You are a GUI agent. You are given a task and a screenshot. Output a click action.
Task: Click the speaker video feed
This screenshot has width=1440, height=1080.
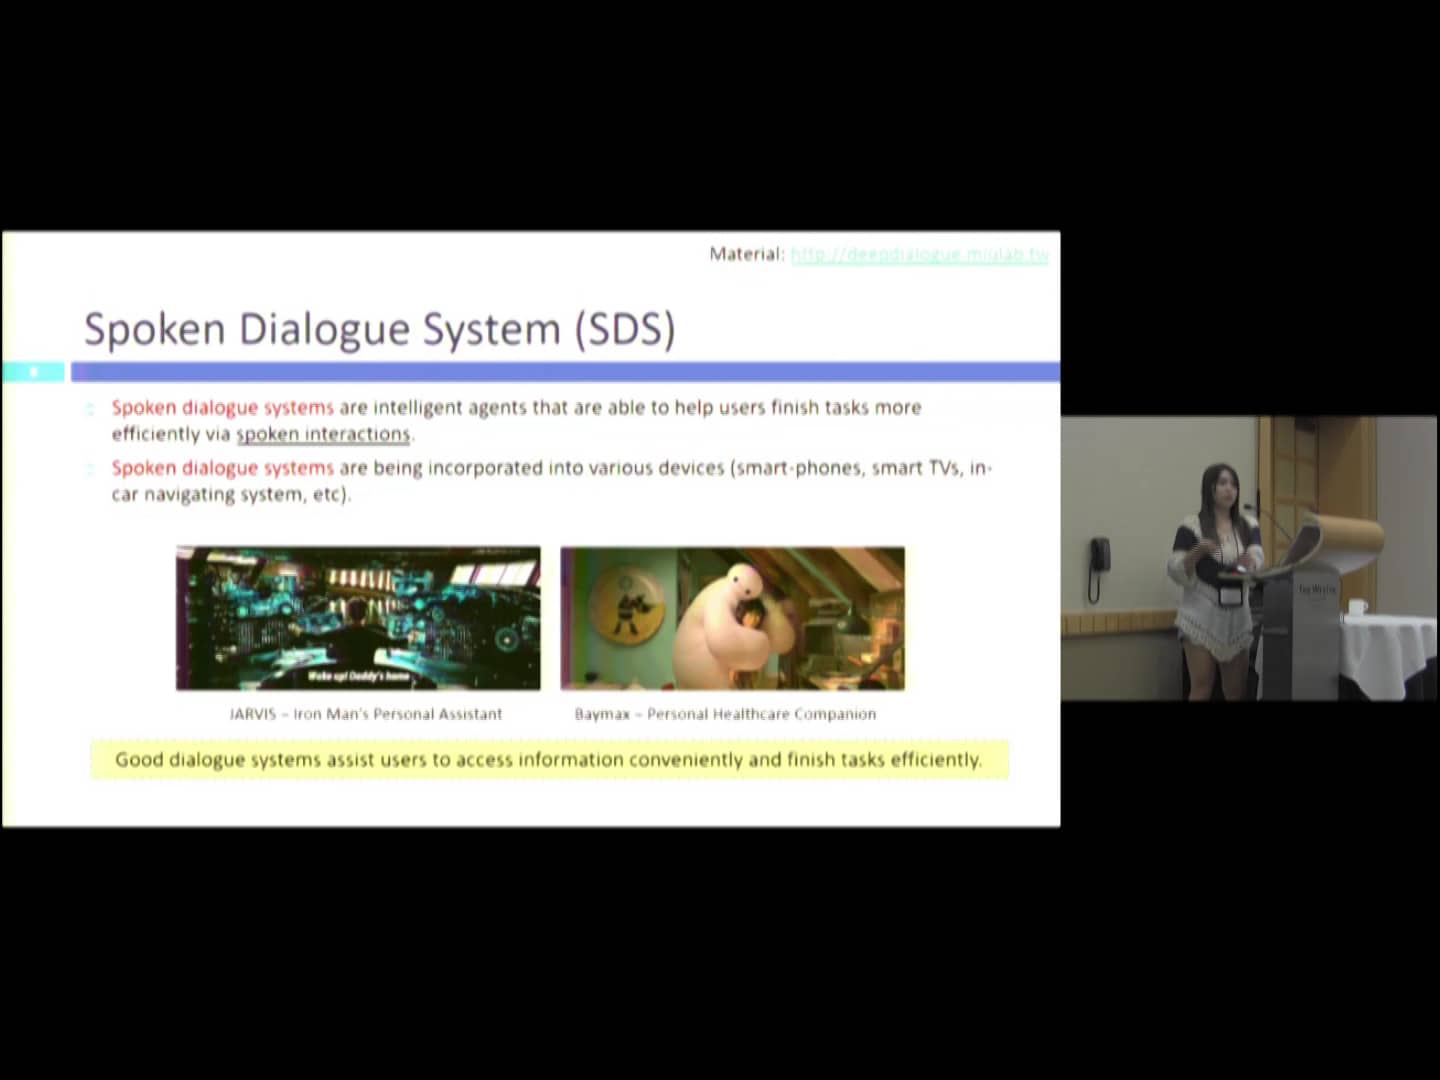pyautogui.click(x=1249, y=558)
